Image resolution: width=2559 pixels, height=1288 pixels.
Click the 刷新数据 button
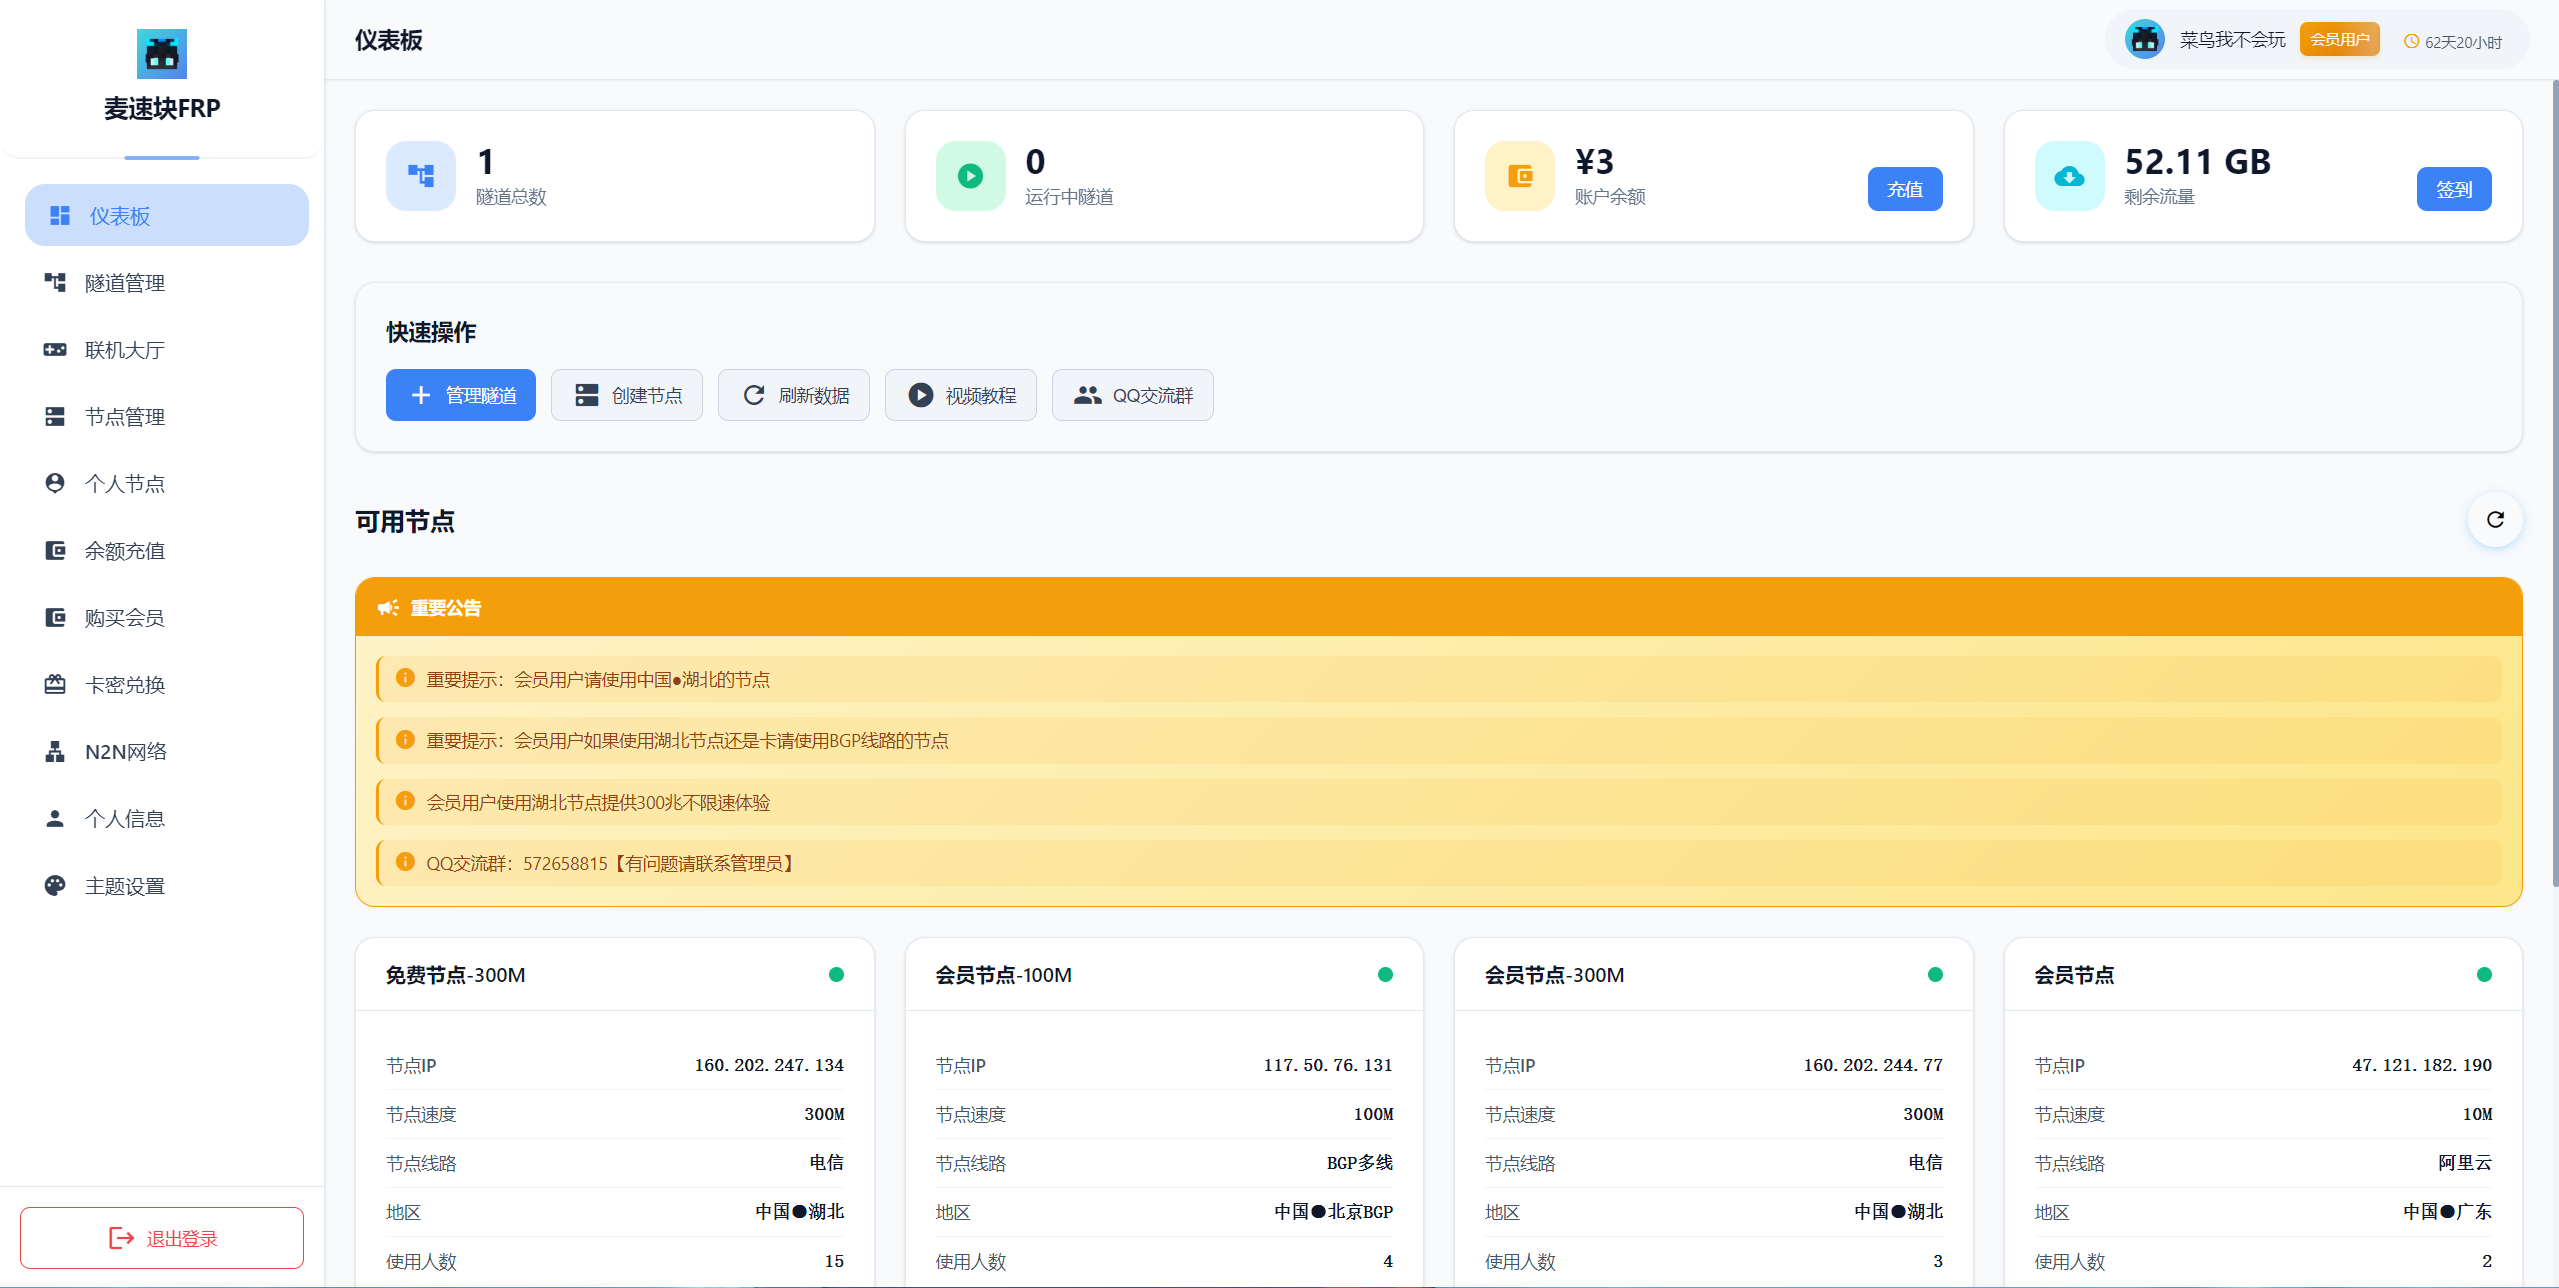[794, 395]
